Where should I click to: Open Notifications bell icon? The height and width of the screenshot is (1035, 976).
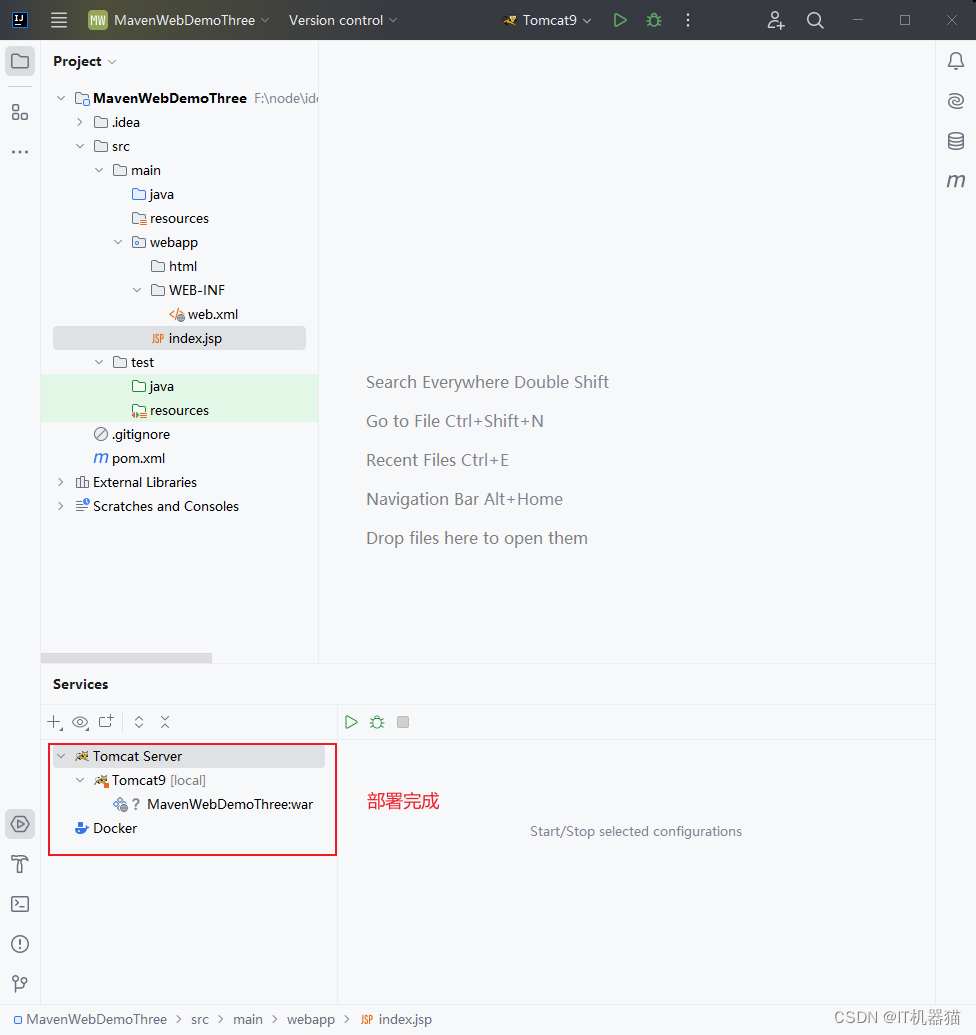956,61
